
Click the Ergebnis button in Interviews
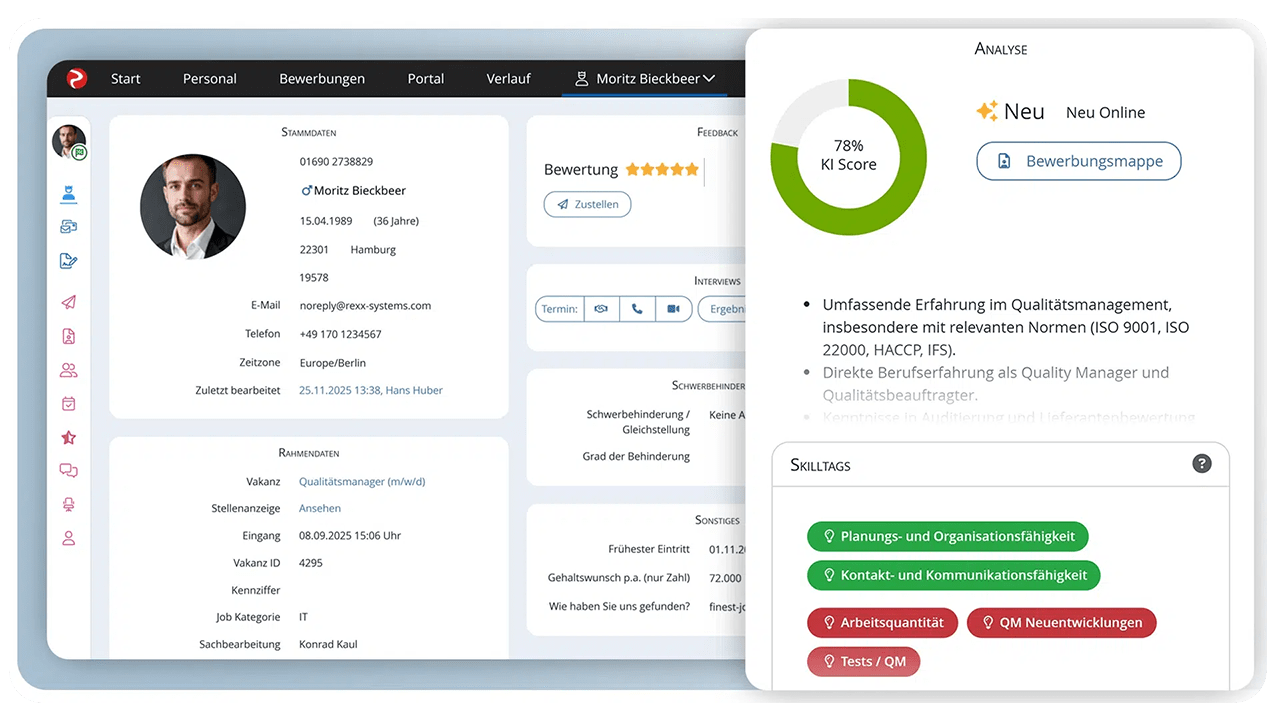(722, 309)
